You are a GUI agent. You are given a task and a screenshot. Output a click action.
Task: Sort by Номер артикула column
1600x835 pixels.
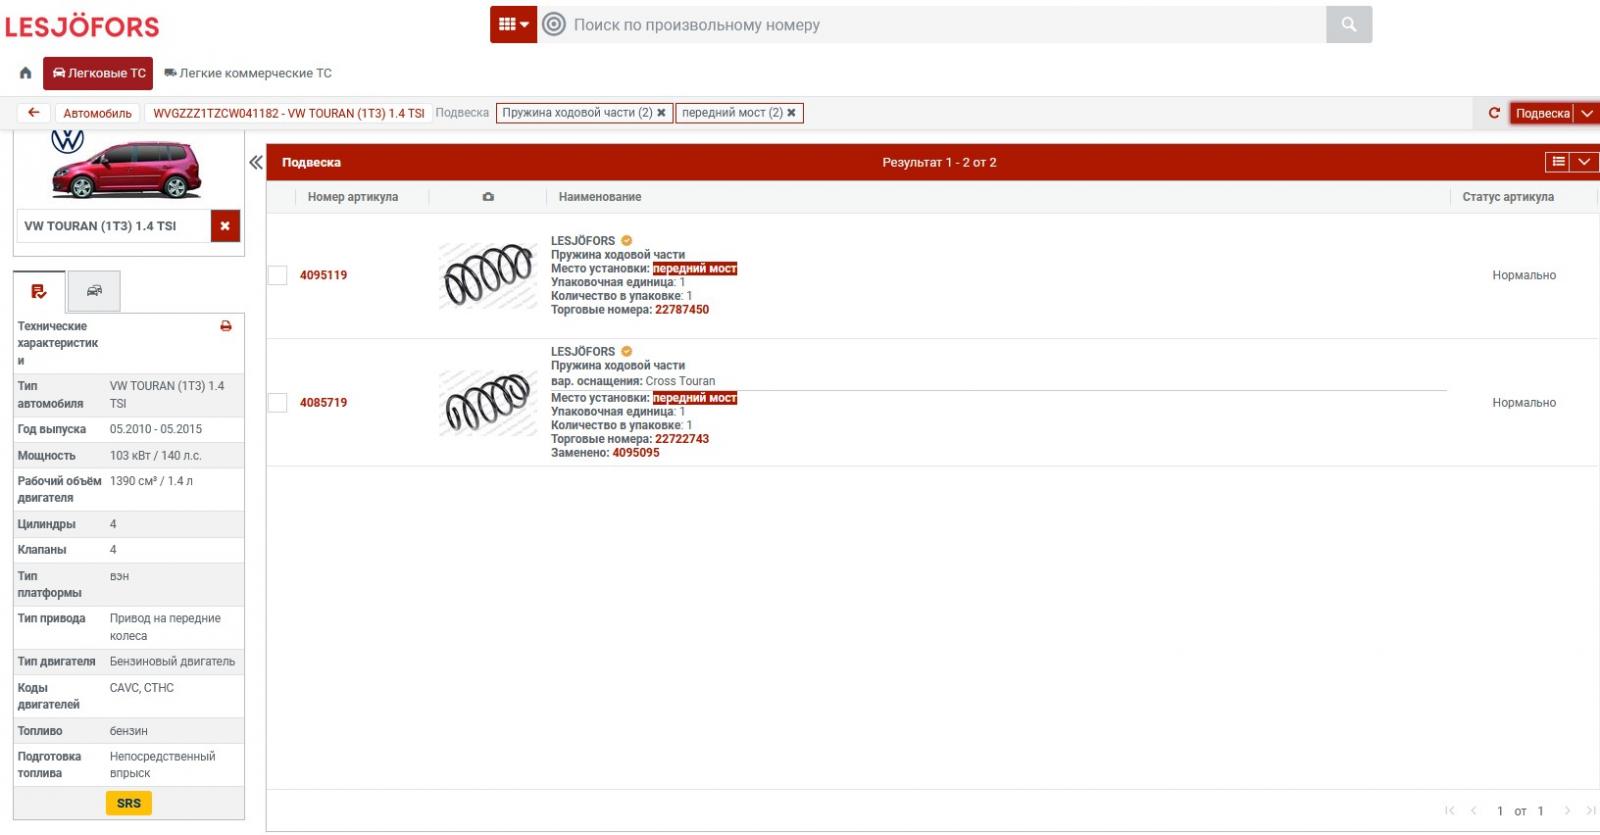353,197
